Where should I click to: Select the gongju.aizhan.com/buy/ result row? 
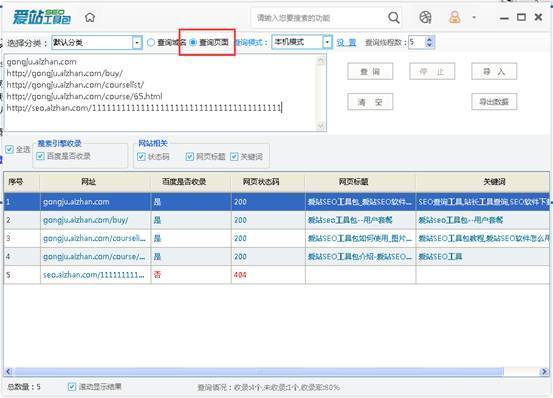pos(277,220)
